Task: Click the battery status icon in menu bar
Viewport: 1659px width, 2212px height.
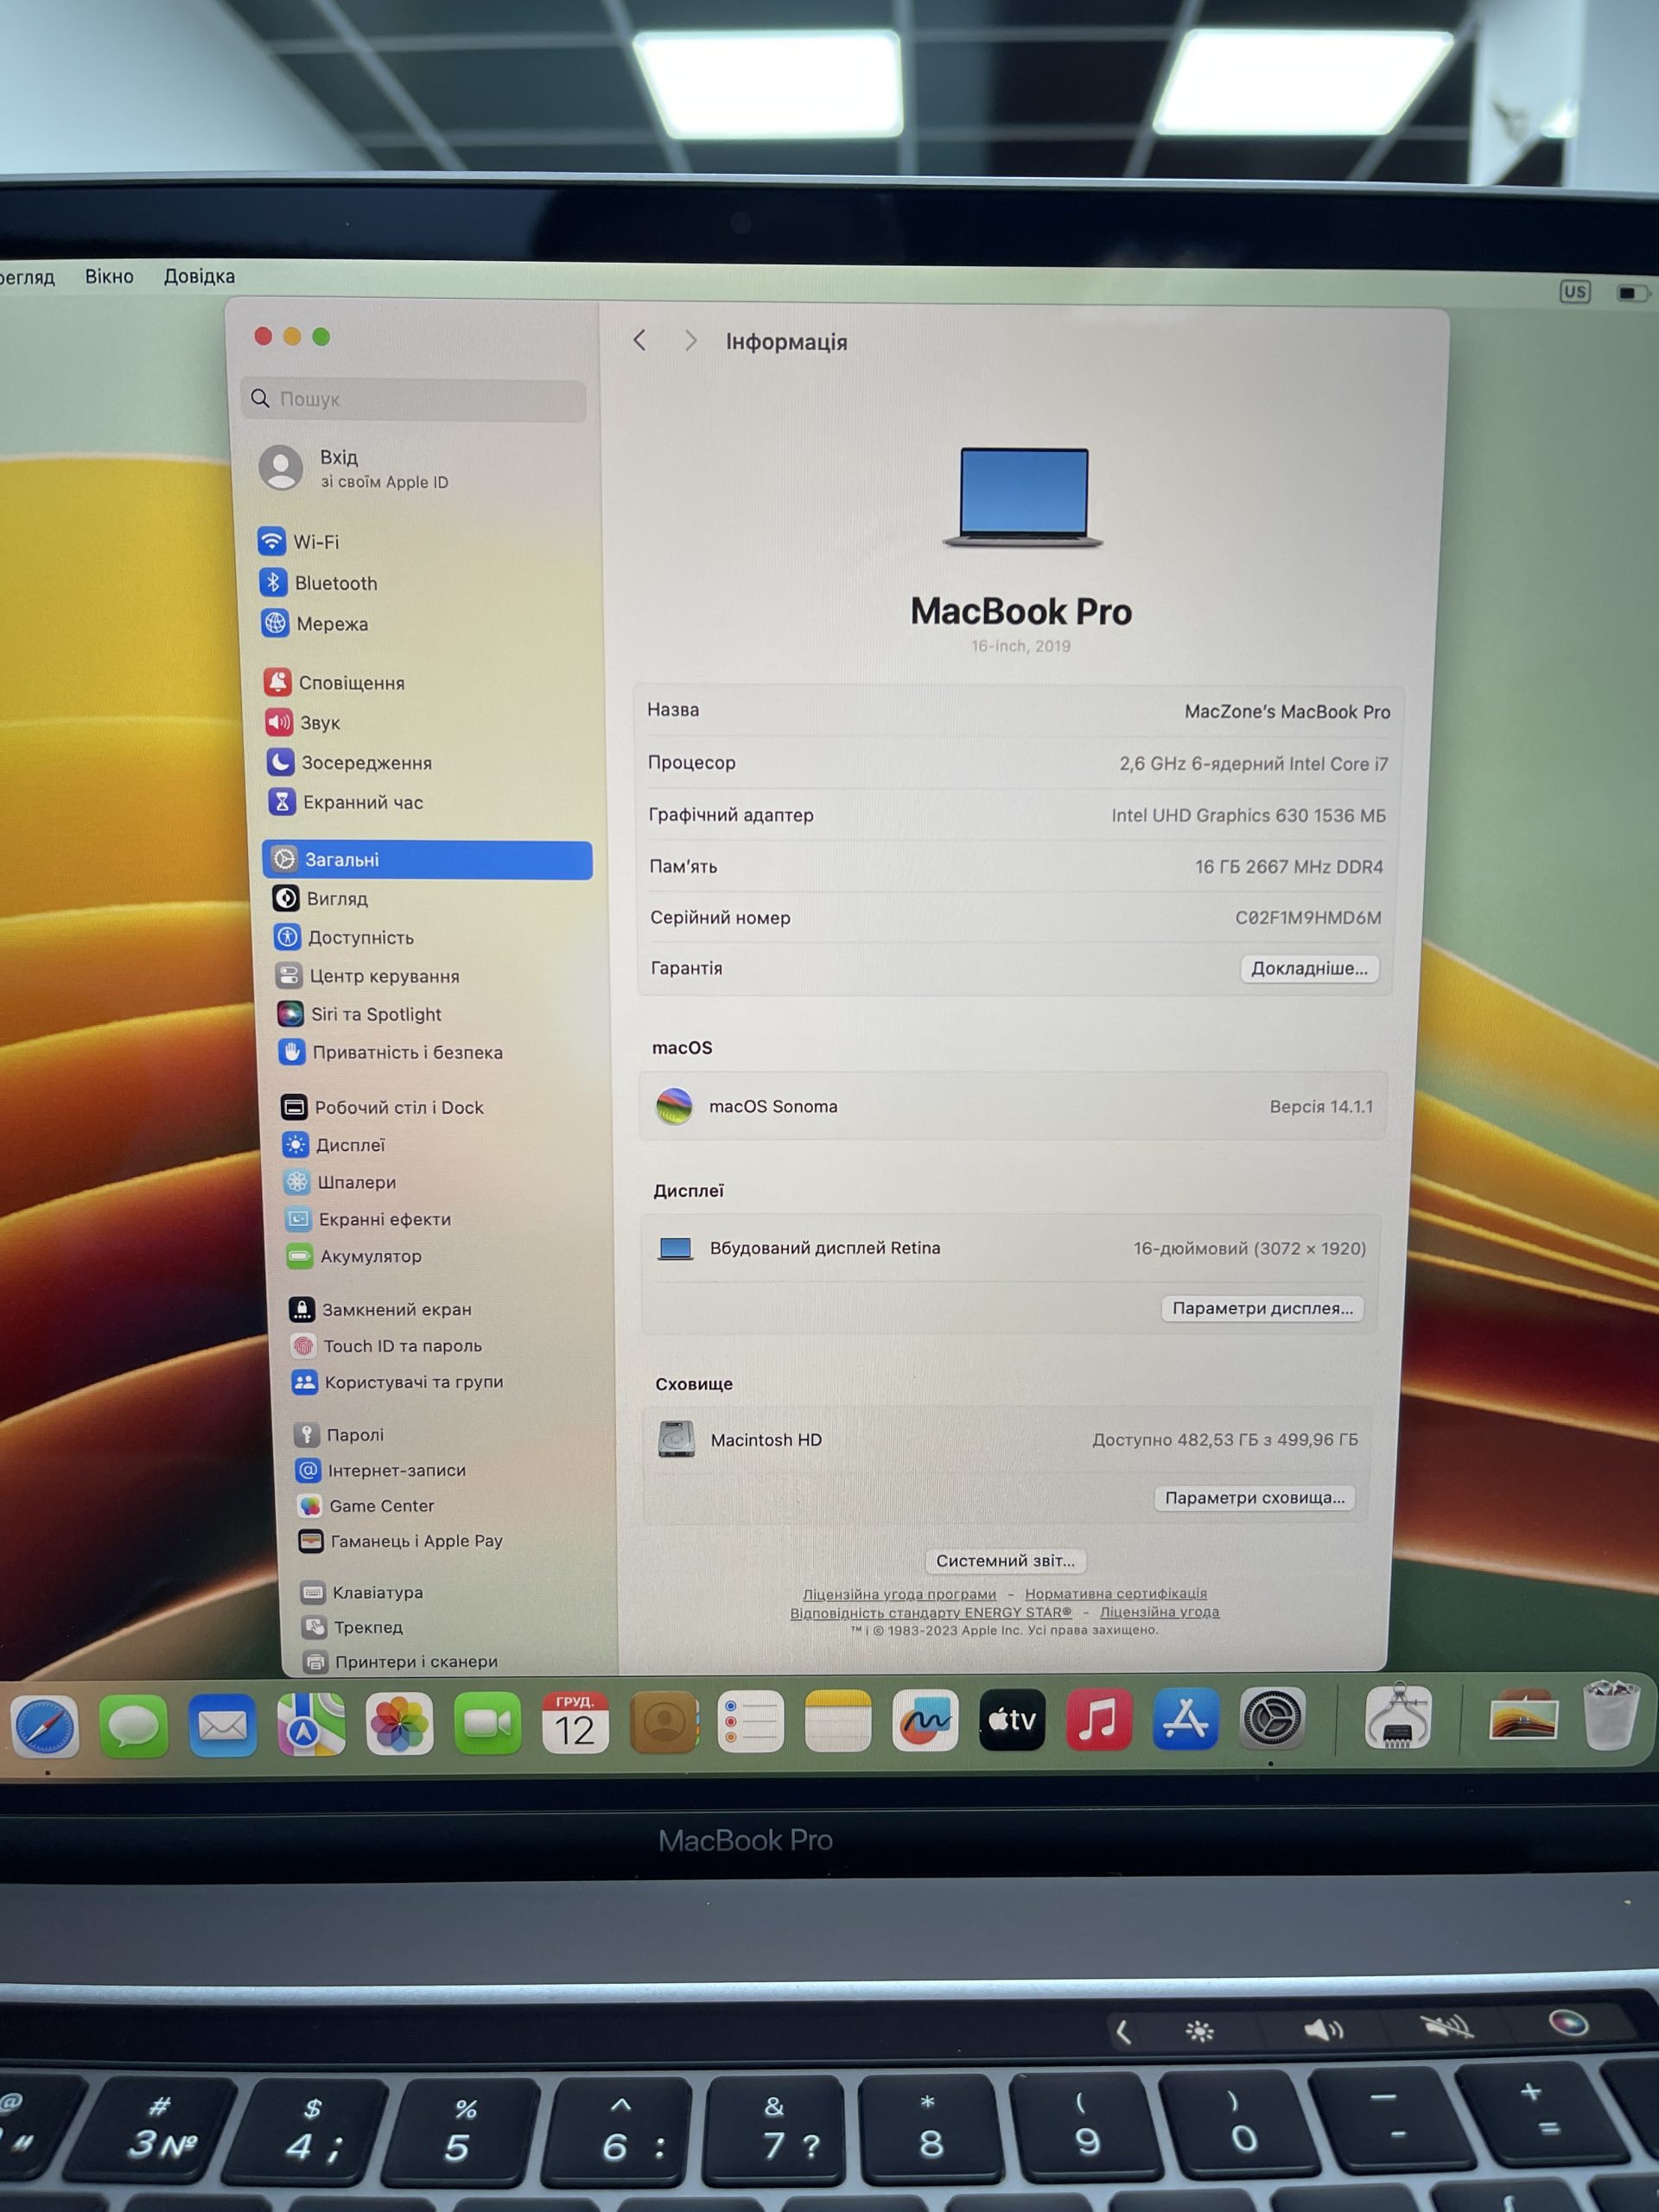Action: click(1632, 292)
